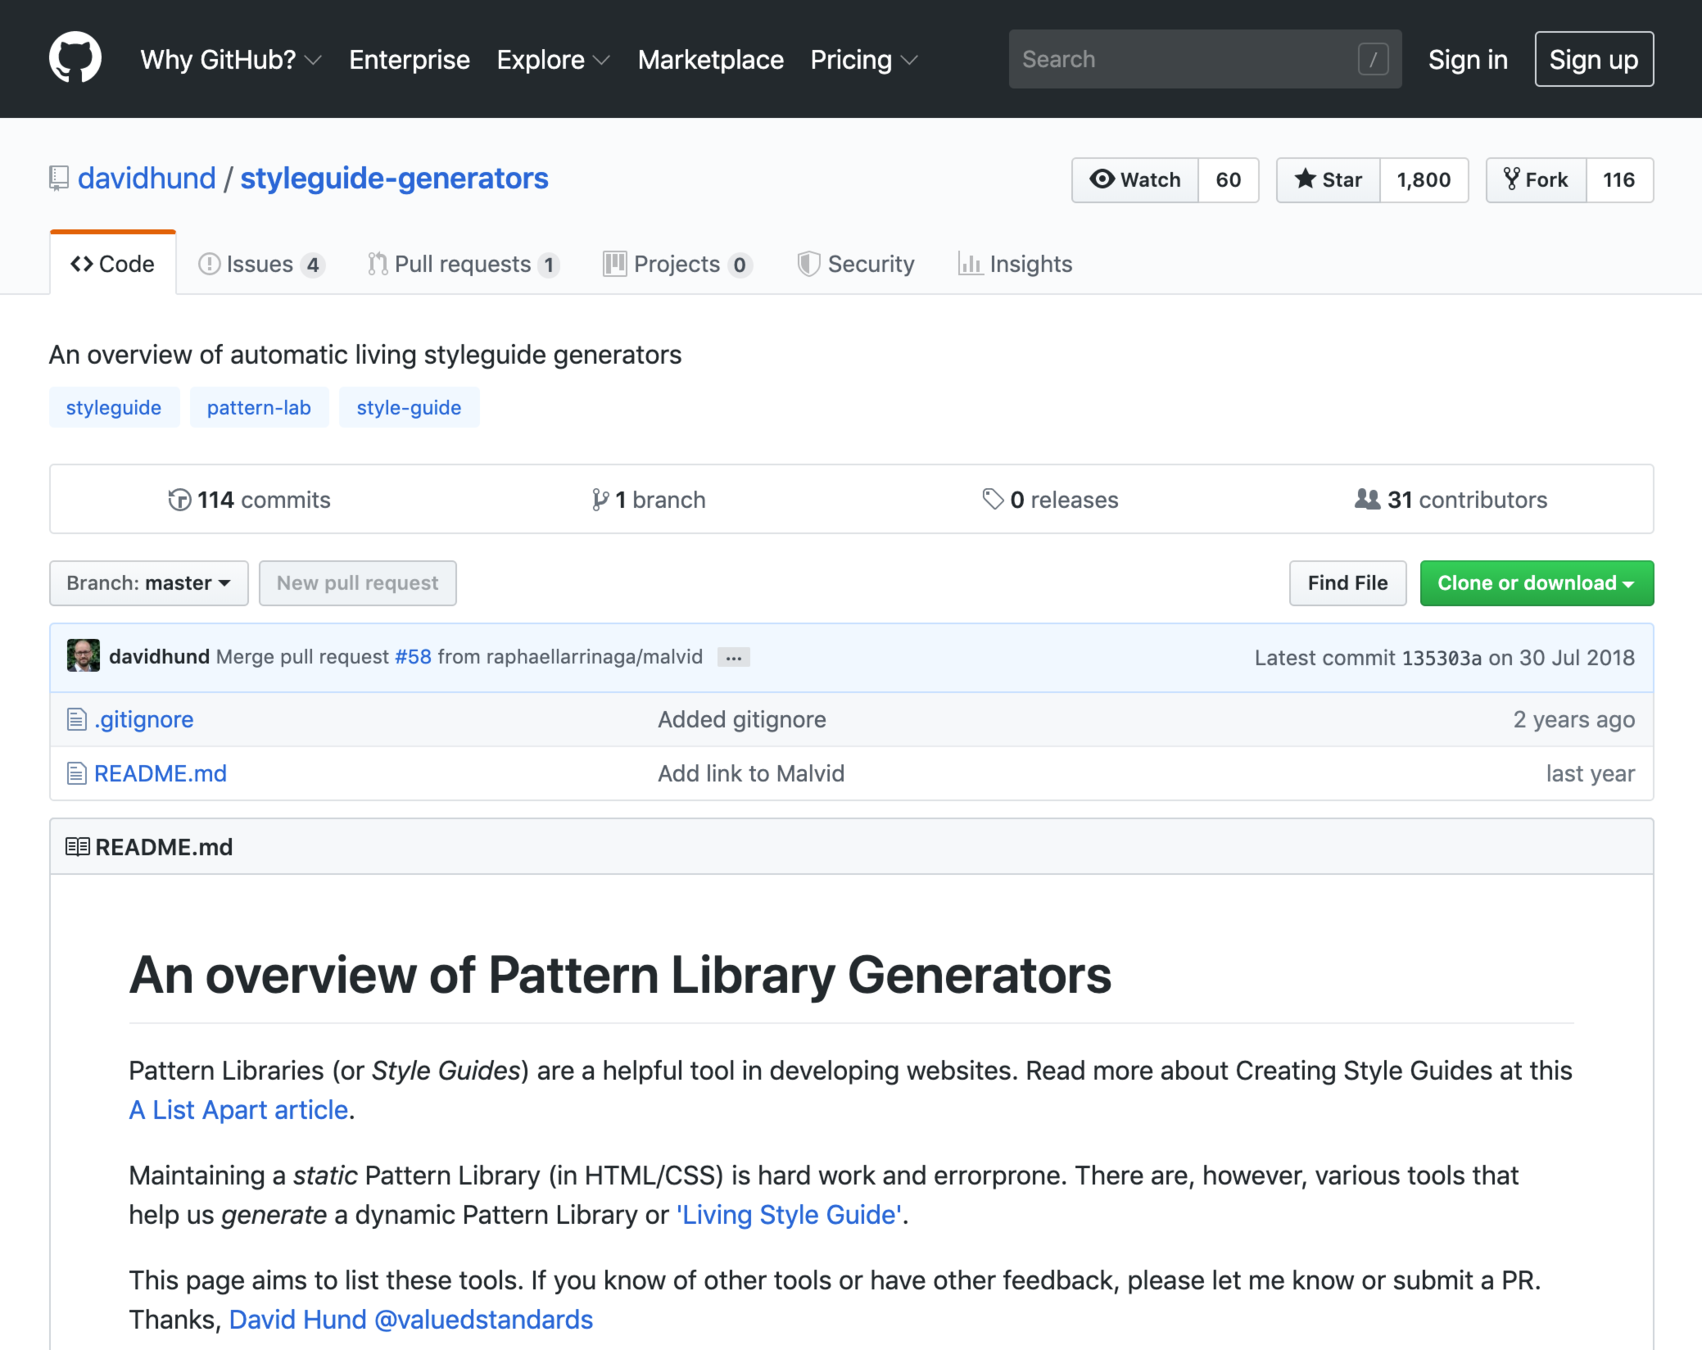Click the 'Living Style Guide' link
Image resolution: width=1702 pixels, height=1350 pixels.
pos(790,1215)
